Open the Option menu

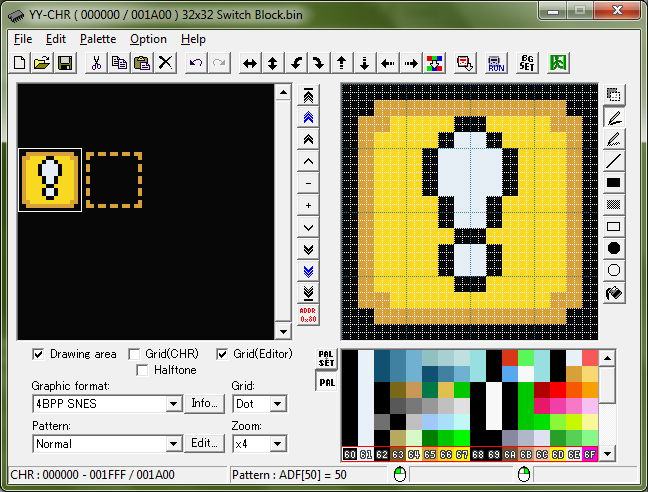click(148, 39)
